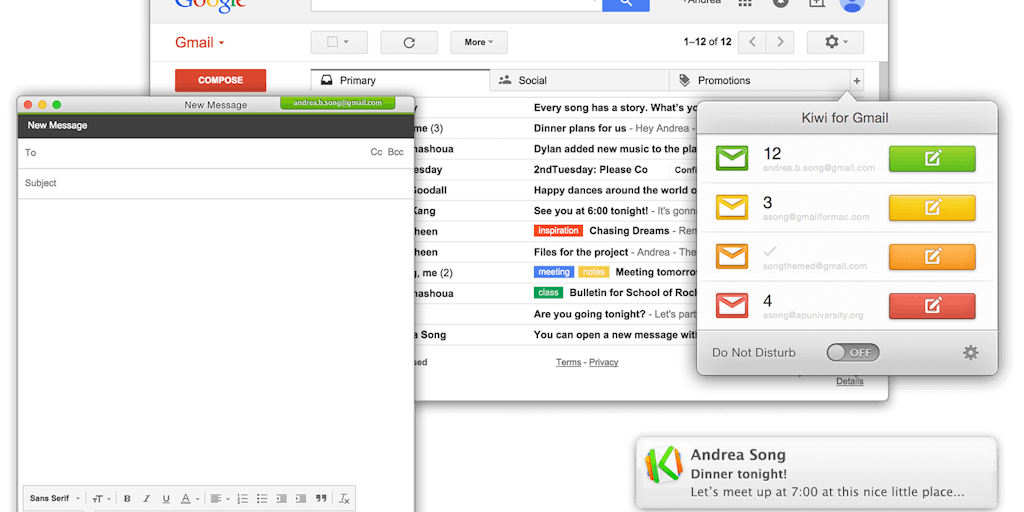This screenshot has width=1024, height=512.
Task: Open the text size dropdown
Action: point(101,499)
